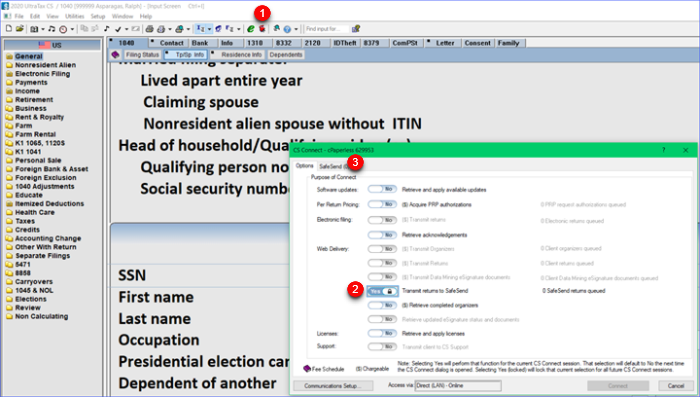Click the green-topped printer toolbar icon
Screen dimensions: 700x397
[179, 29]
